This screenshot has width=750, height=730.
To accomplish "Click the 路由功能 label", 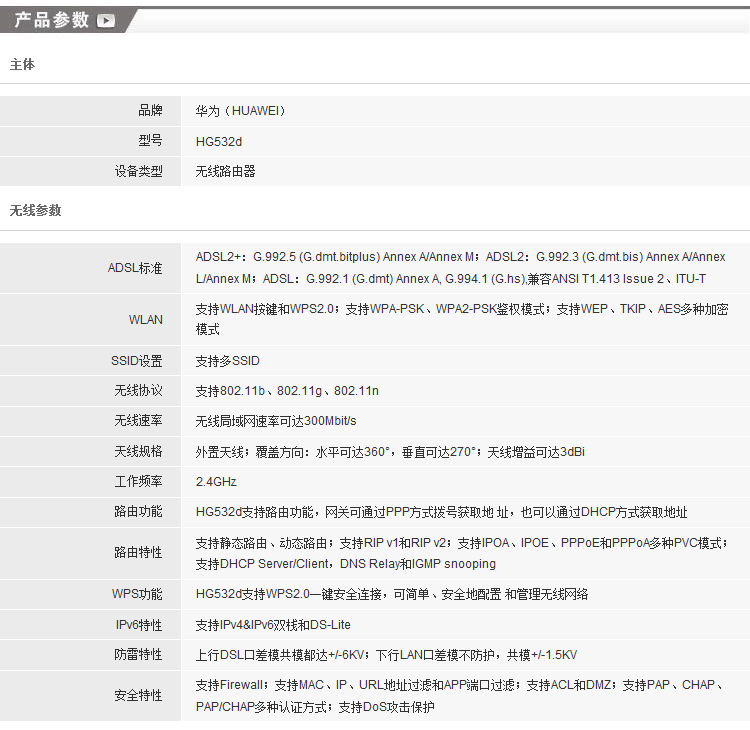I will click(x=138, y=511).
